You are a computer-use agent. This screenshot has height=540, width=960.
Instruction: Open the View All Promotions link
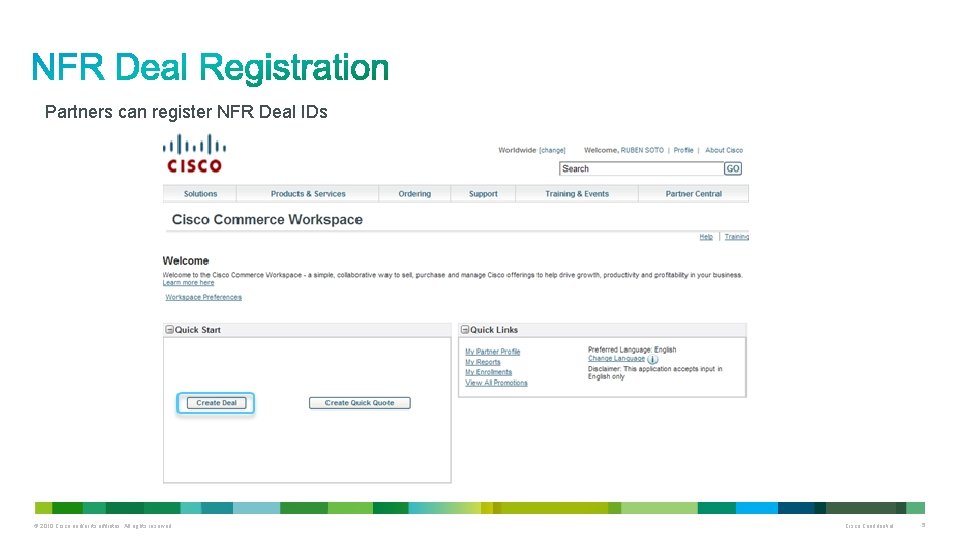pyautogui.click(x=496, y=383)
